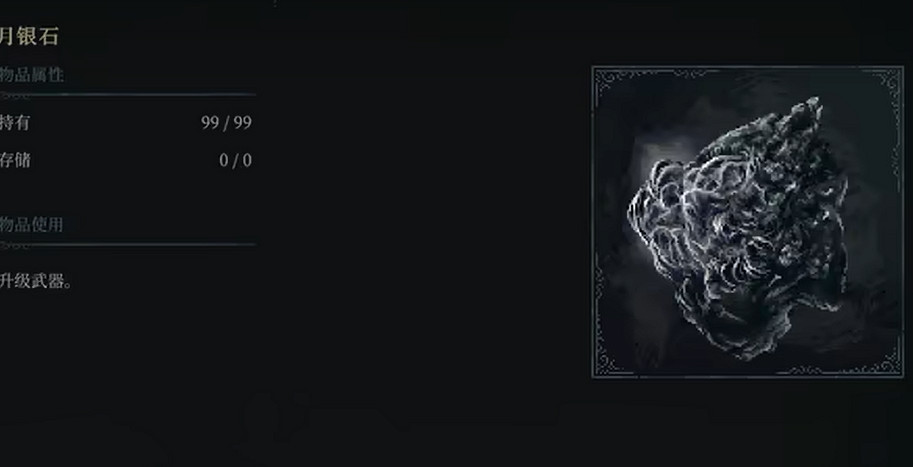Click the second 99 in held count
Screen dimensions: 913x467
tap(243, 123)
